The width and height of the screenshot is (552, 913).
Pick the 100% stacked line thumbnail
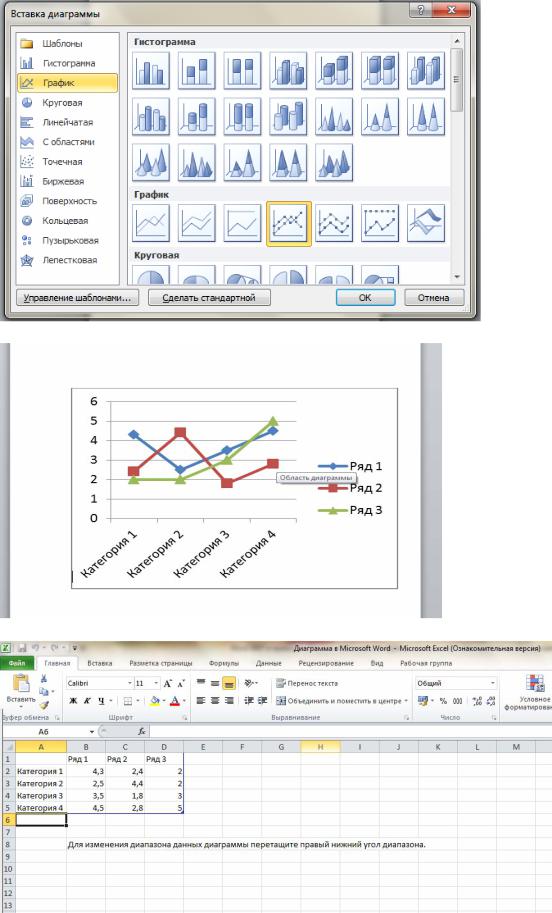pos(242,223)
